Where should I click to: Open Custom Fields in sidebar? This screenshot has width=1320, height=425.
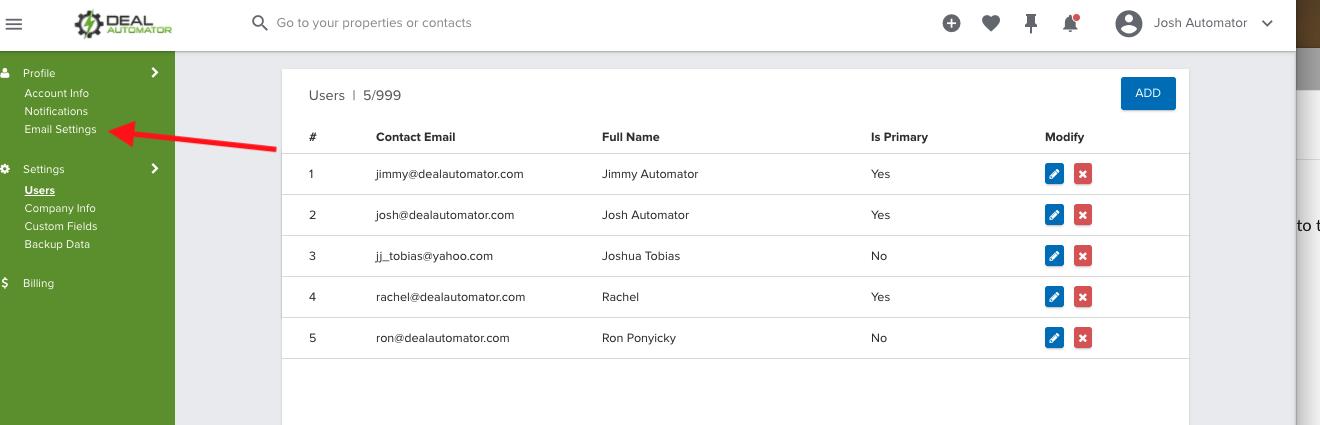pyautogui.click(x=61, y=226)
